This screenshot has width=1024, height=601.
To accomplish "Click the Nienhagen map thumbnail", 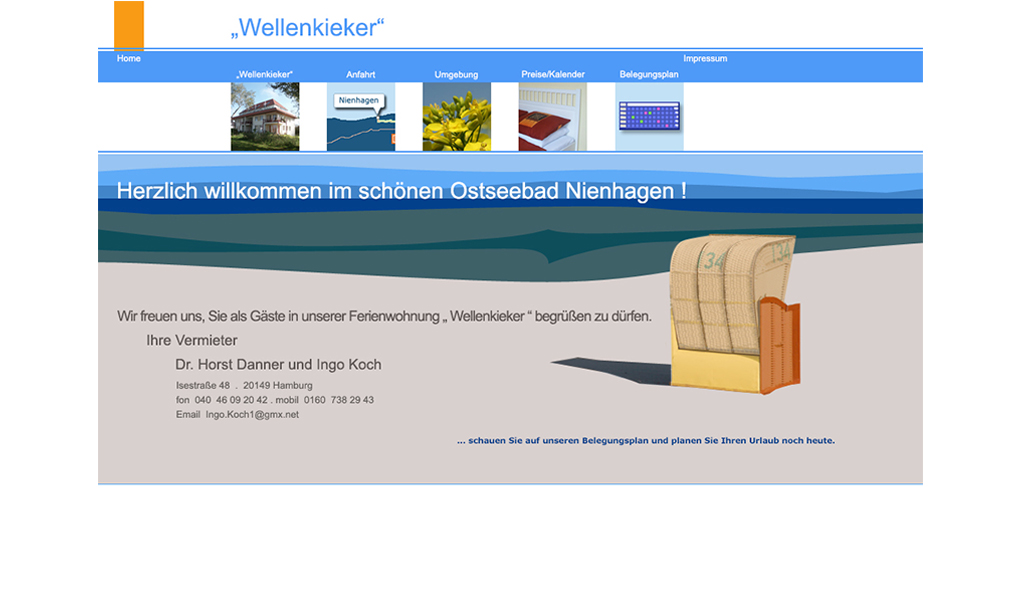I will (x=361, y=117).
